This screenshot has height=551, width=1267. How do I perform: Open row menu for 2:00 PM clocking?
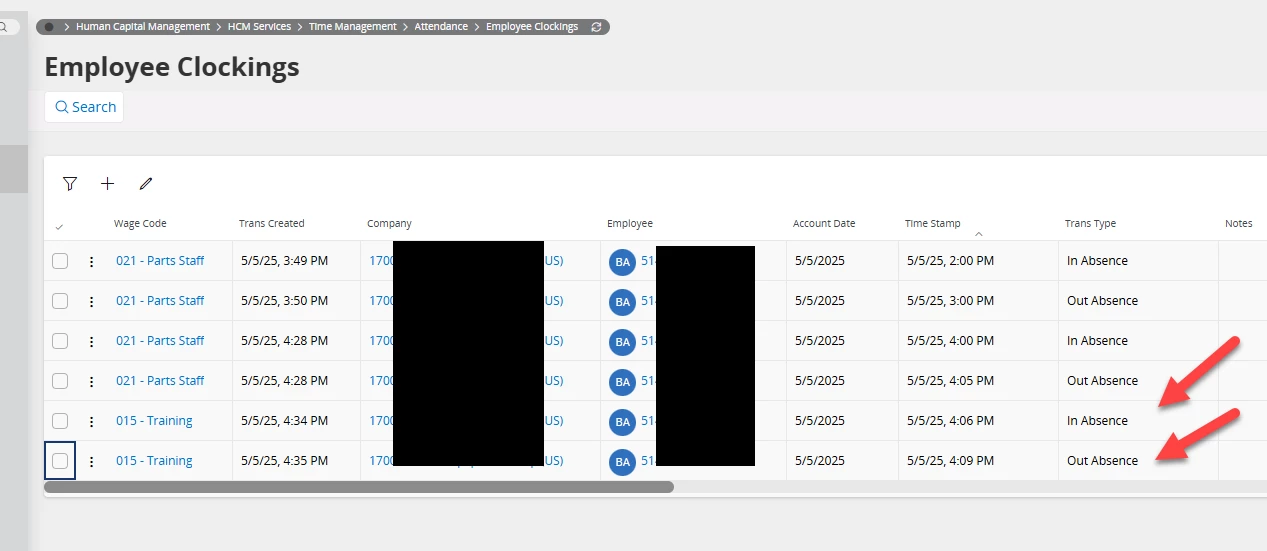coord(91,261)
